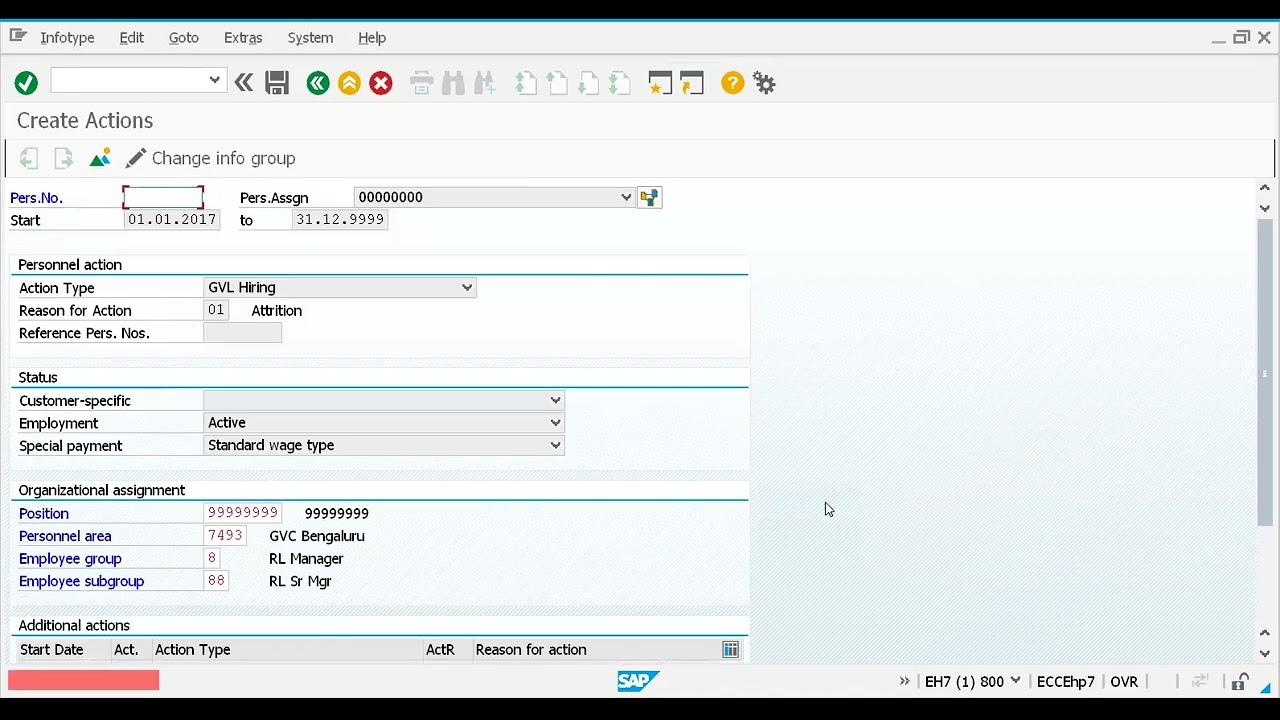The height and width of the screenshot is (720, 1280).
Task: Click the lock icon in status bar
Action: click(1240, 682)
